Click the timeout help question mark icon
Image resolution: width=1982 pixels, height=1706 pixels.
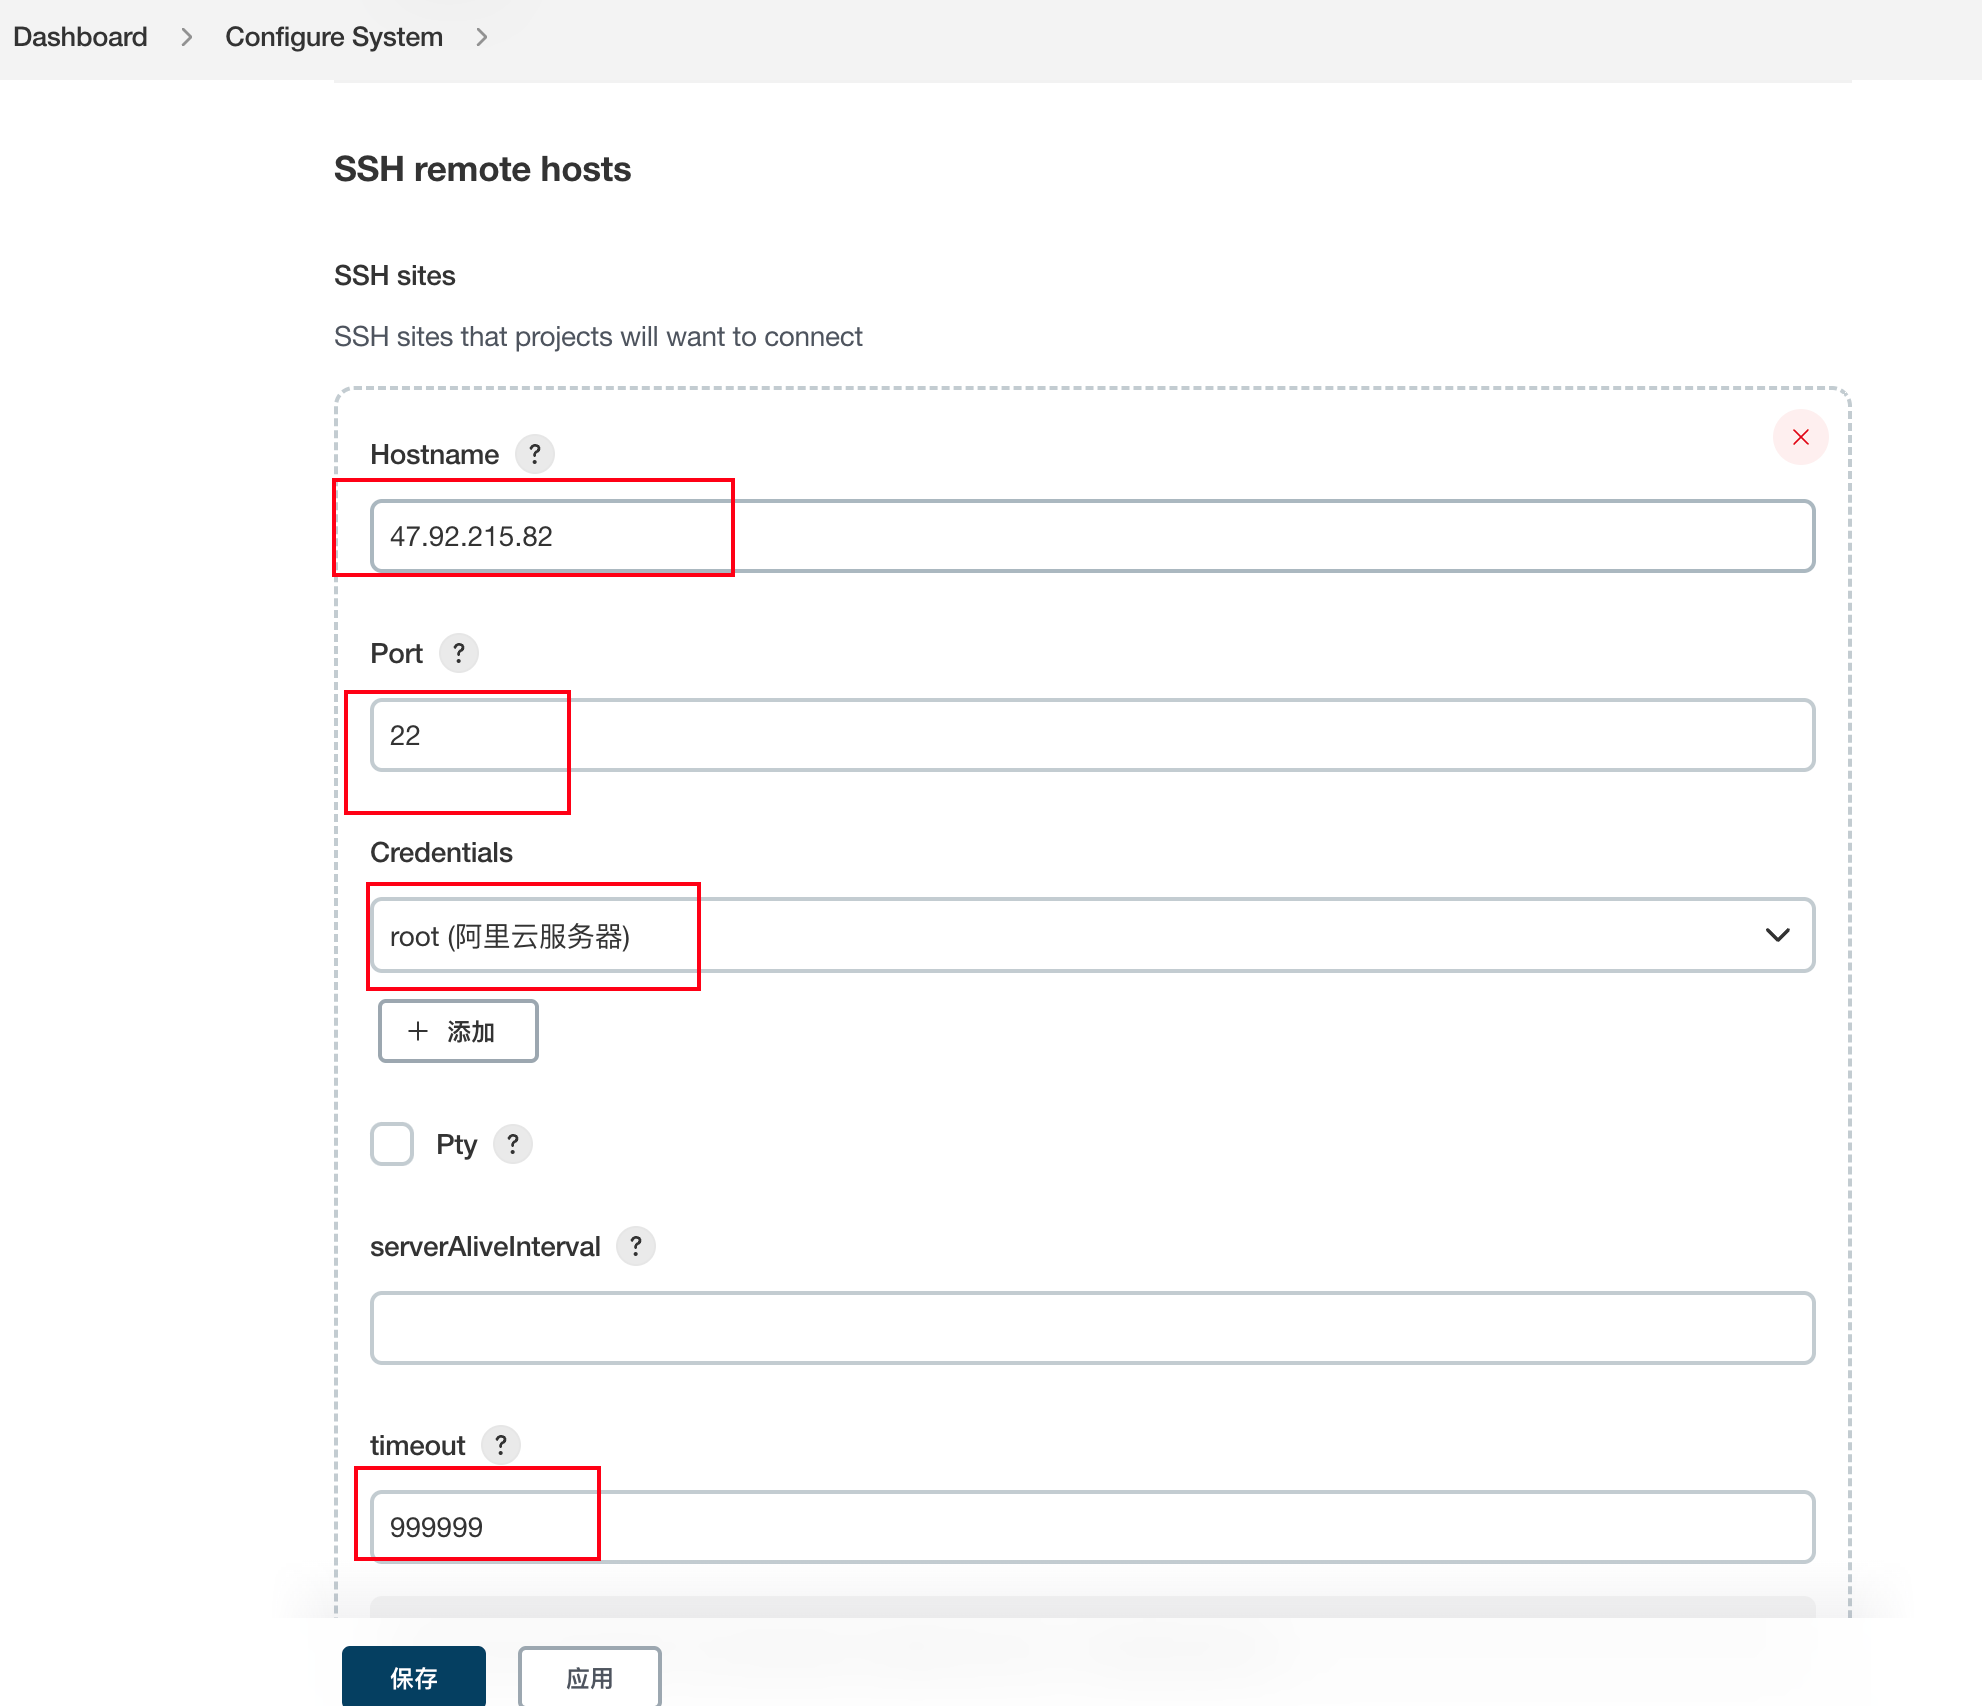(501, 1445)
